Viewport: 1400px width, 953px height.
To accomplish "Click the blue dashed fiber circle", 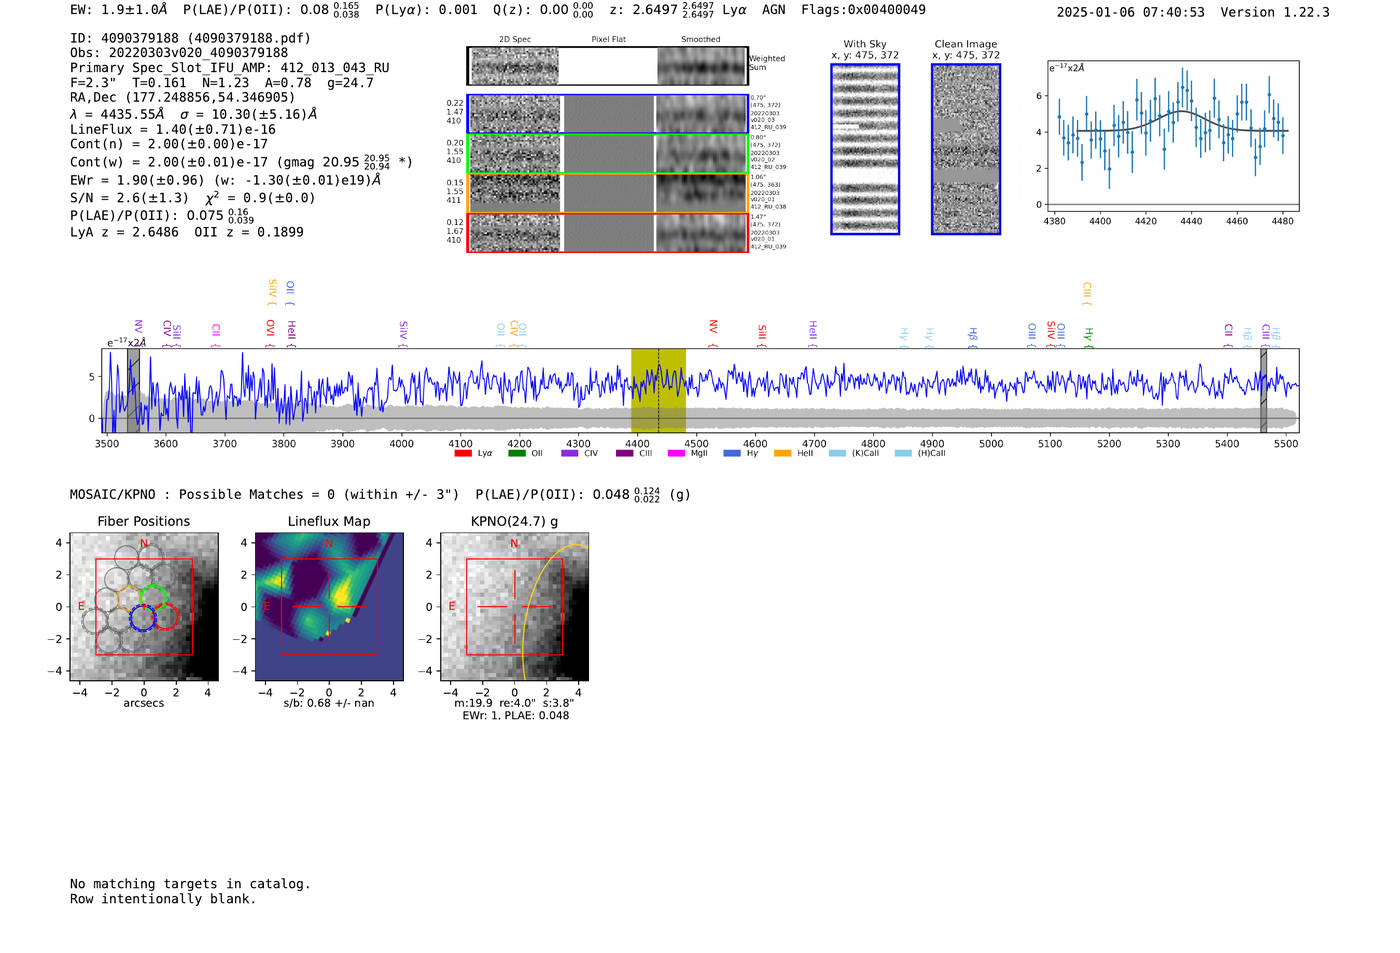I will [x=143, y=617].
